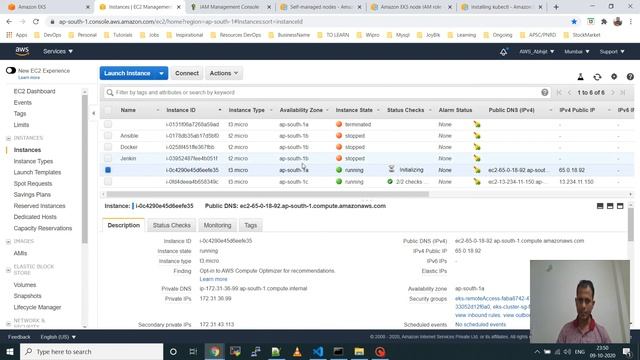The image size is (640, 360).
Task: Set details pane to half-height layout icon
Action: 610,206
